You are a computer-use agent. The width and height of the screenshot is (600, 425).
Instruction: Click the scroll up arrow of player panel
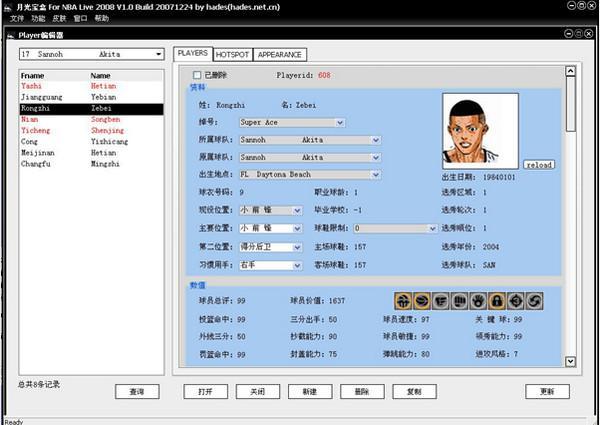coord(571,71)
